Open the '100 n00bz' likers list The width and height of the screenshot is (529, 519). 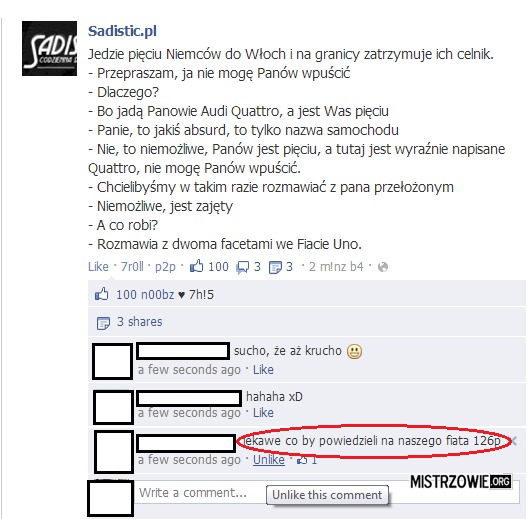coord(145,295)
